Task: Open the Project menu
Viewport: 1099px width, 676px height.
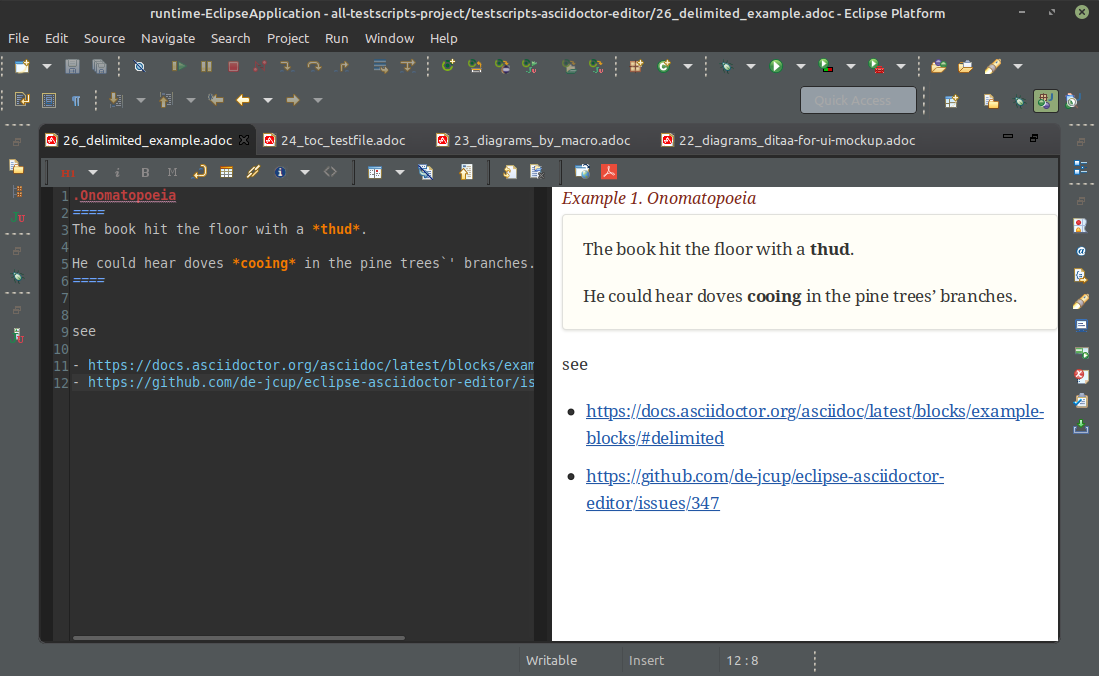Action: (x=287, y=39)
